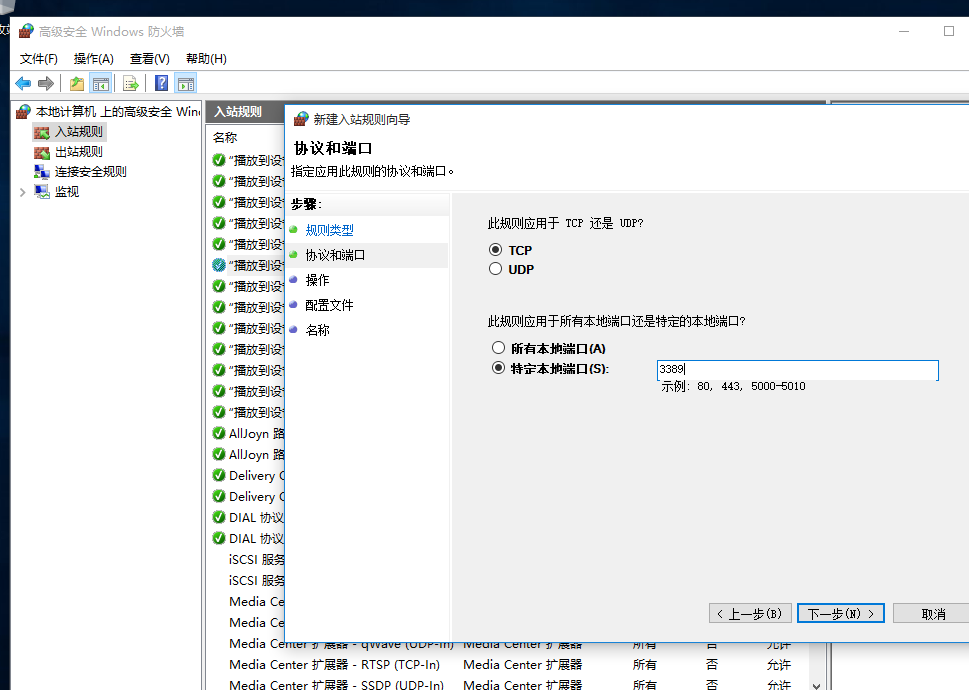The height and width of the screenshot is (690, 969).
Task: Select the TCP radio button
Action: 495,250
